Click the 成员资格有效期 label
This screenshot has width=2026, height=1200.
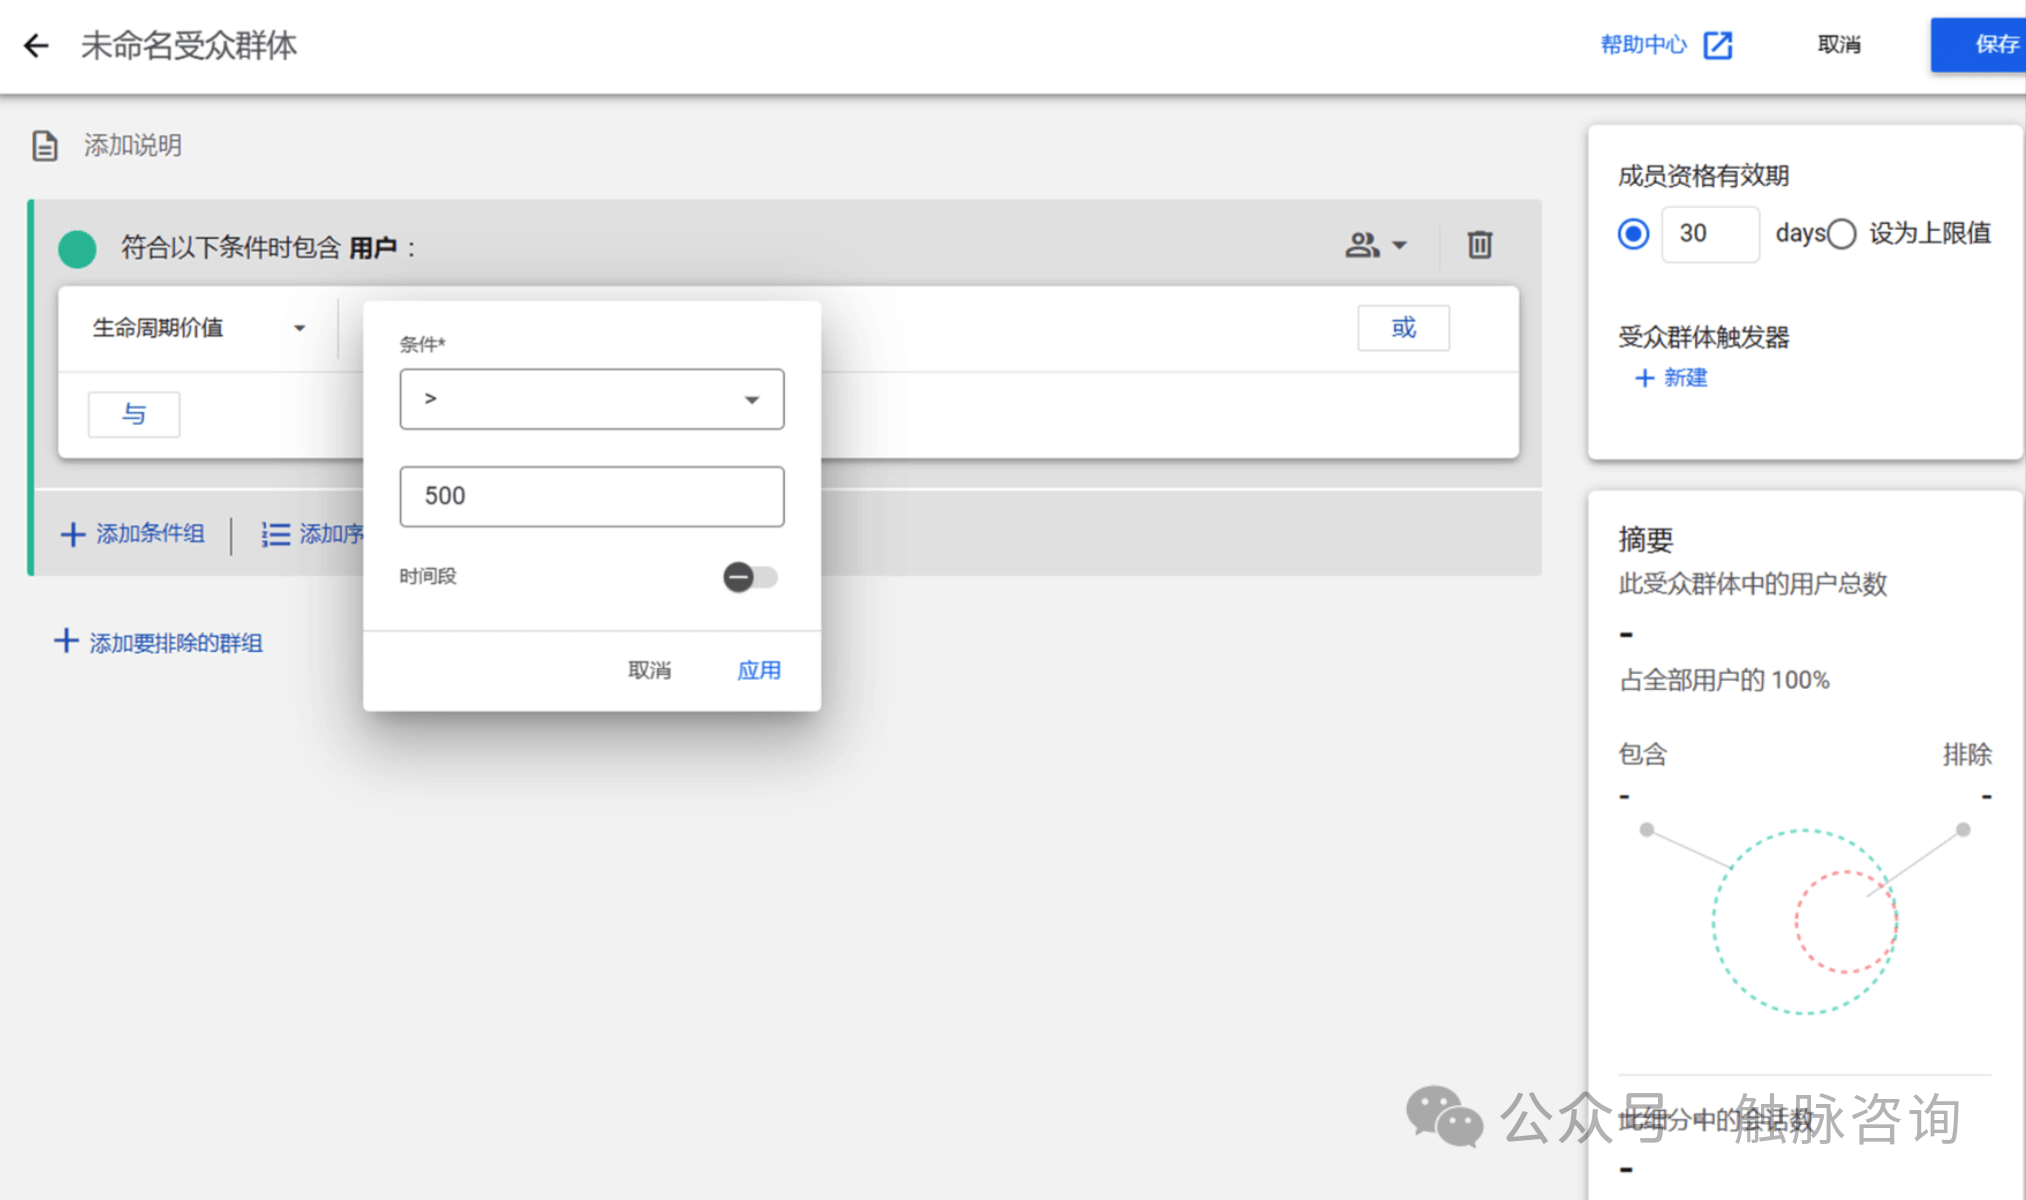[1703, 177]
